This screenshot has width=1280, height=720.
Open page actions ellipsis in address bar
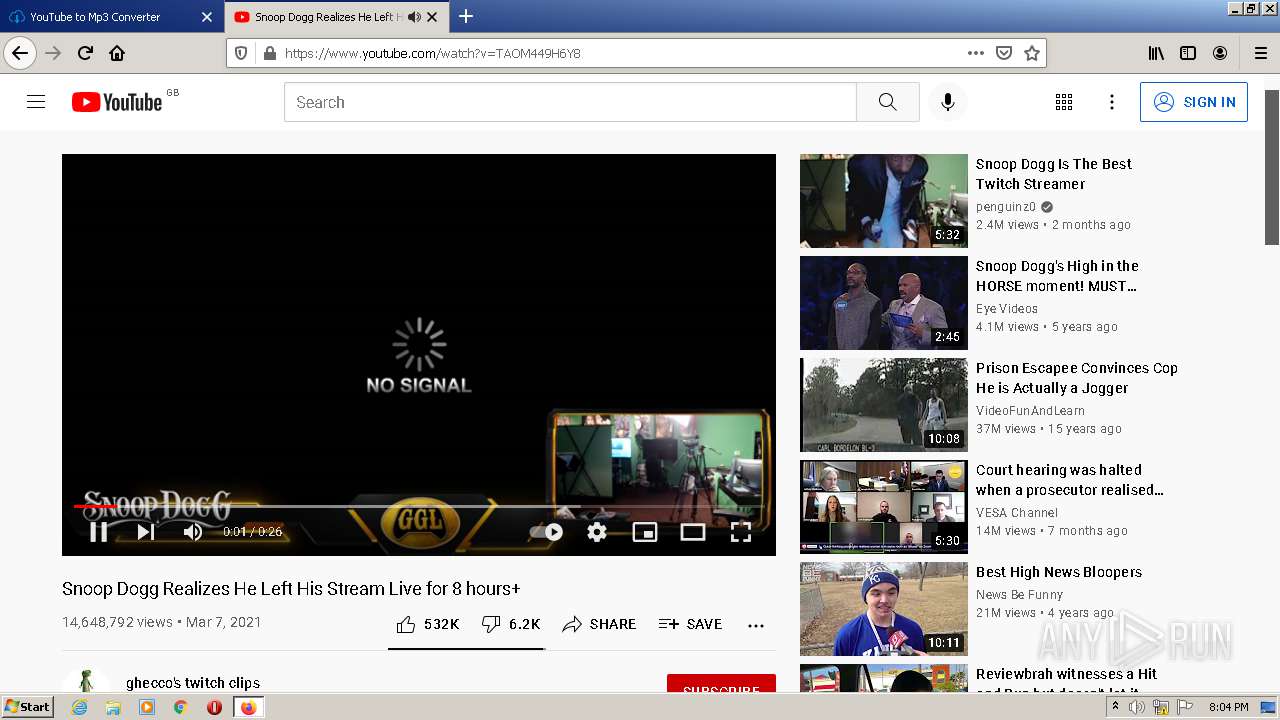pos(976,53)
